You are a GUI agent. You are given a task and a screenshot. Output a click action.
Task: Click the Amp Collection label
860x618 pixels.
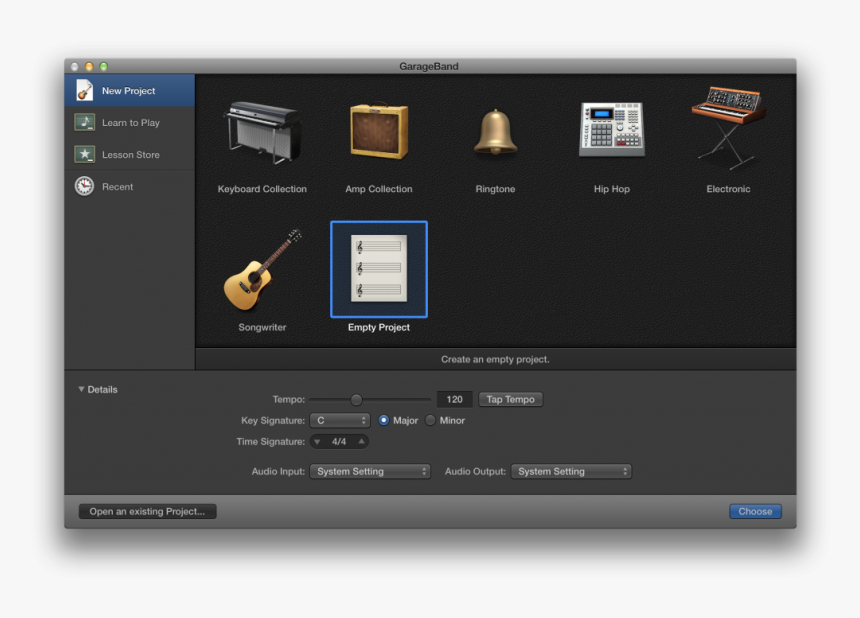coord(379,189)
